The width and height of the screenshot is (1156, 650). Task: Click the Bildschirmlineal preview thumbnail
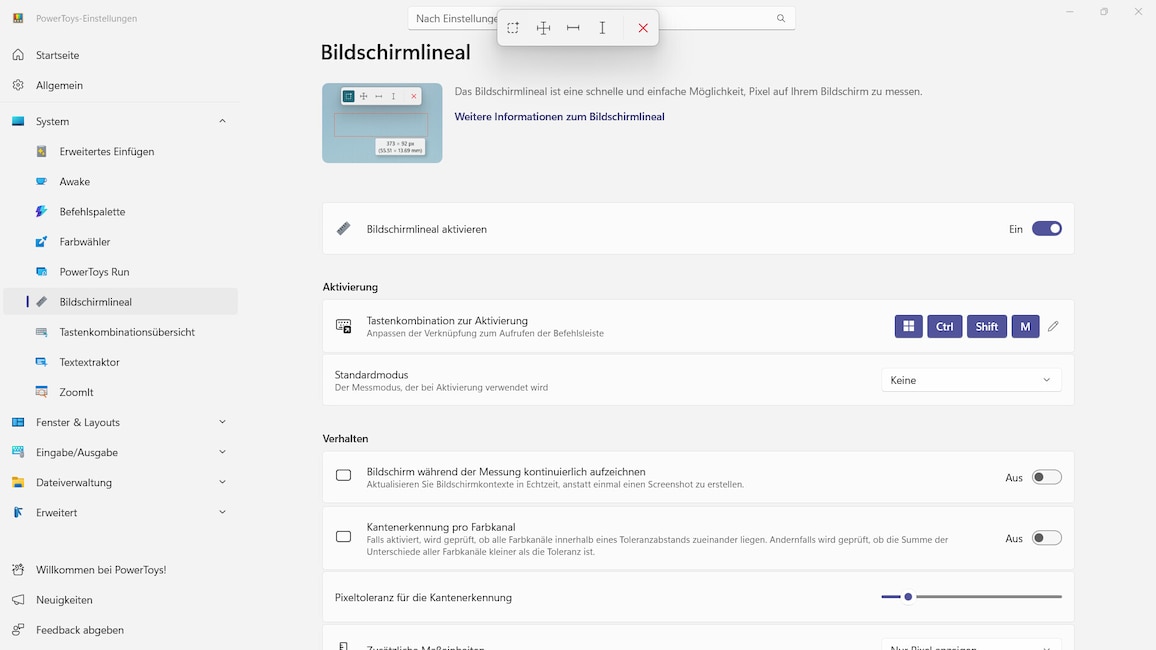pyautogui.click(x=382, y=123)
